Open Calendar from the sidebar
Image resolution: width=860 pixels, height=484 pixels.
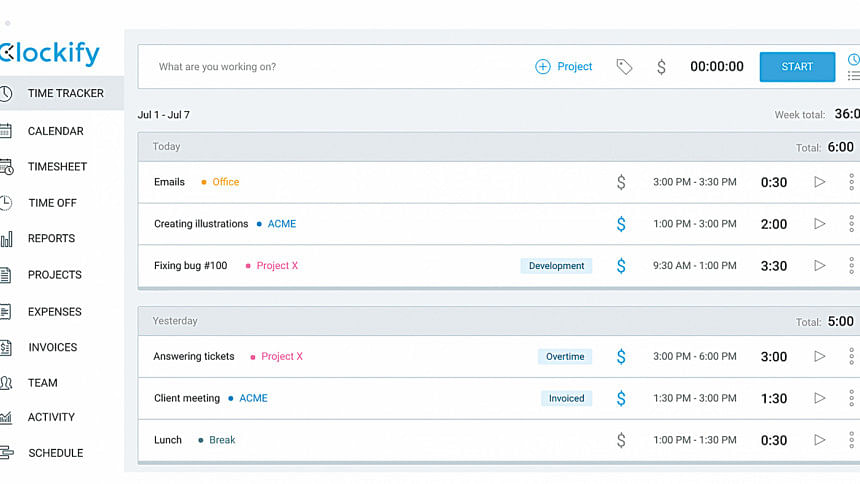pyautogui.click(x=55, y=131)
